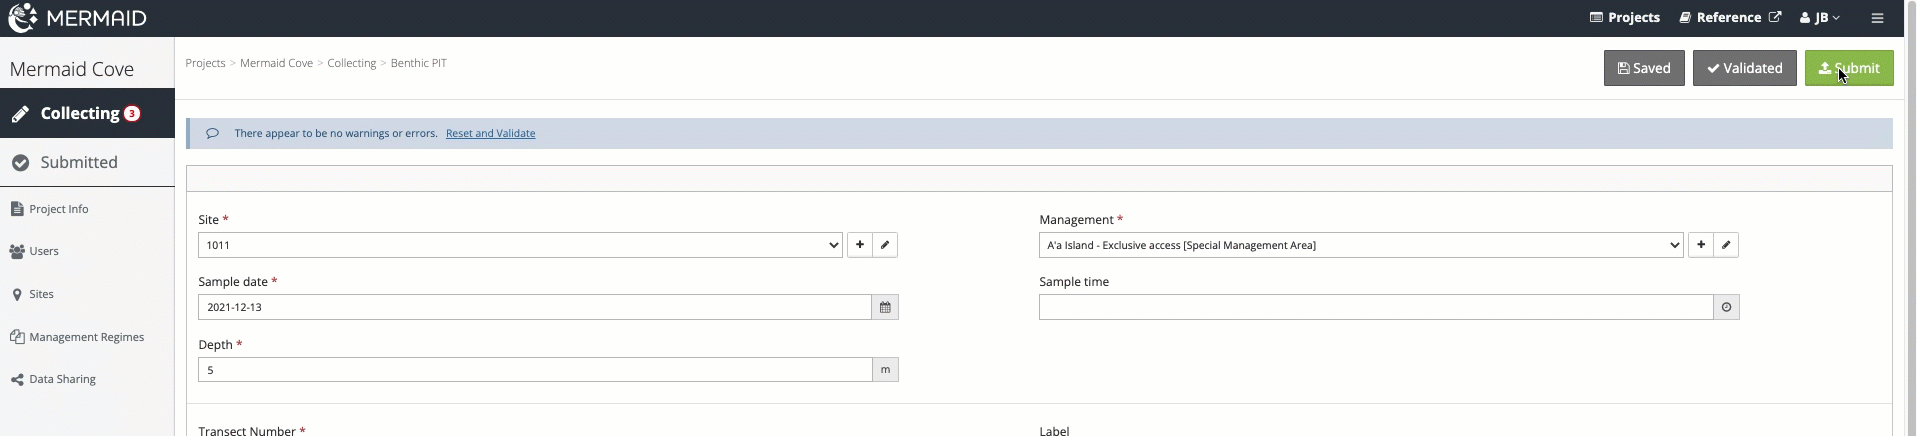This screenshot has width=1917, height=436.
Task: Open Projects in the top navigation
Action: tap(1624, 18)
